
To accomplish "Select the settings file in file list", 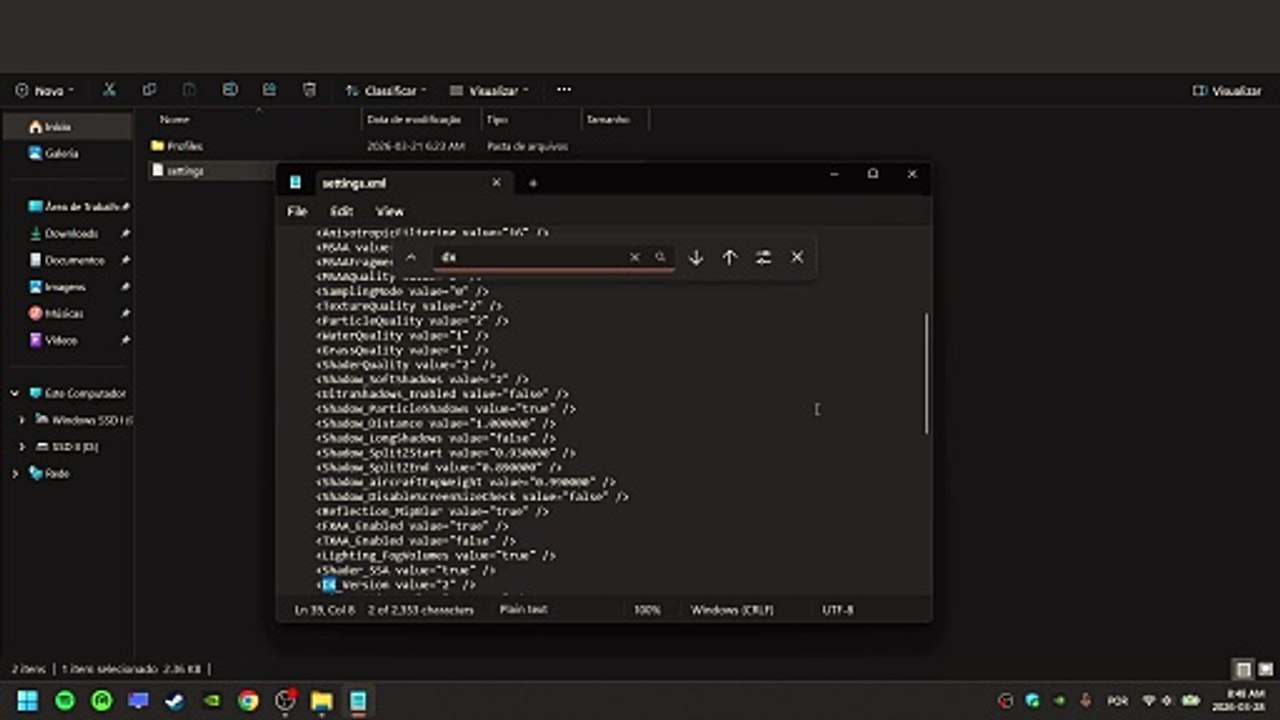I will (x=178, y=171).
